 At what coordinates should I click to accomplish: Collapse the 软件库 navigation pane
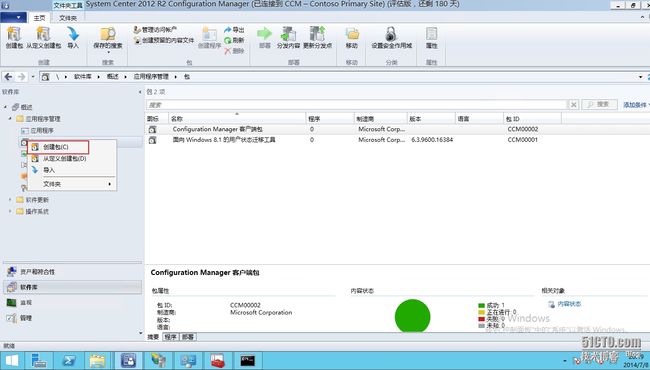pos(140,92)
